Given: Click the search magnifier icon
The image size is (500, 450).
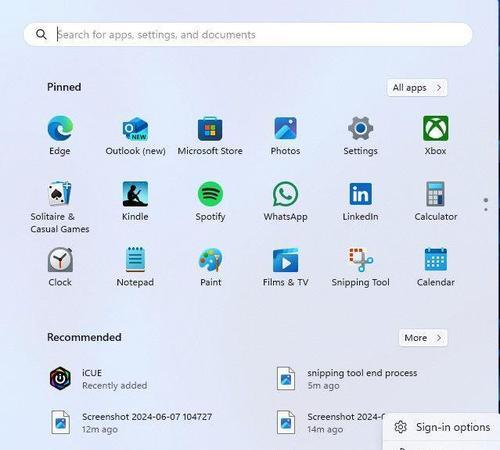Looking at the screenshot, I should (41, 34).
